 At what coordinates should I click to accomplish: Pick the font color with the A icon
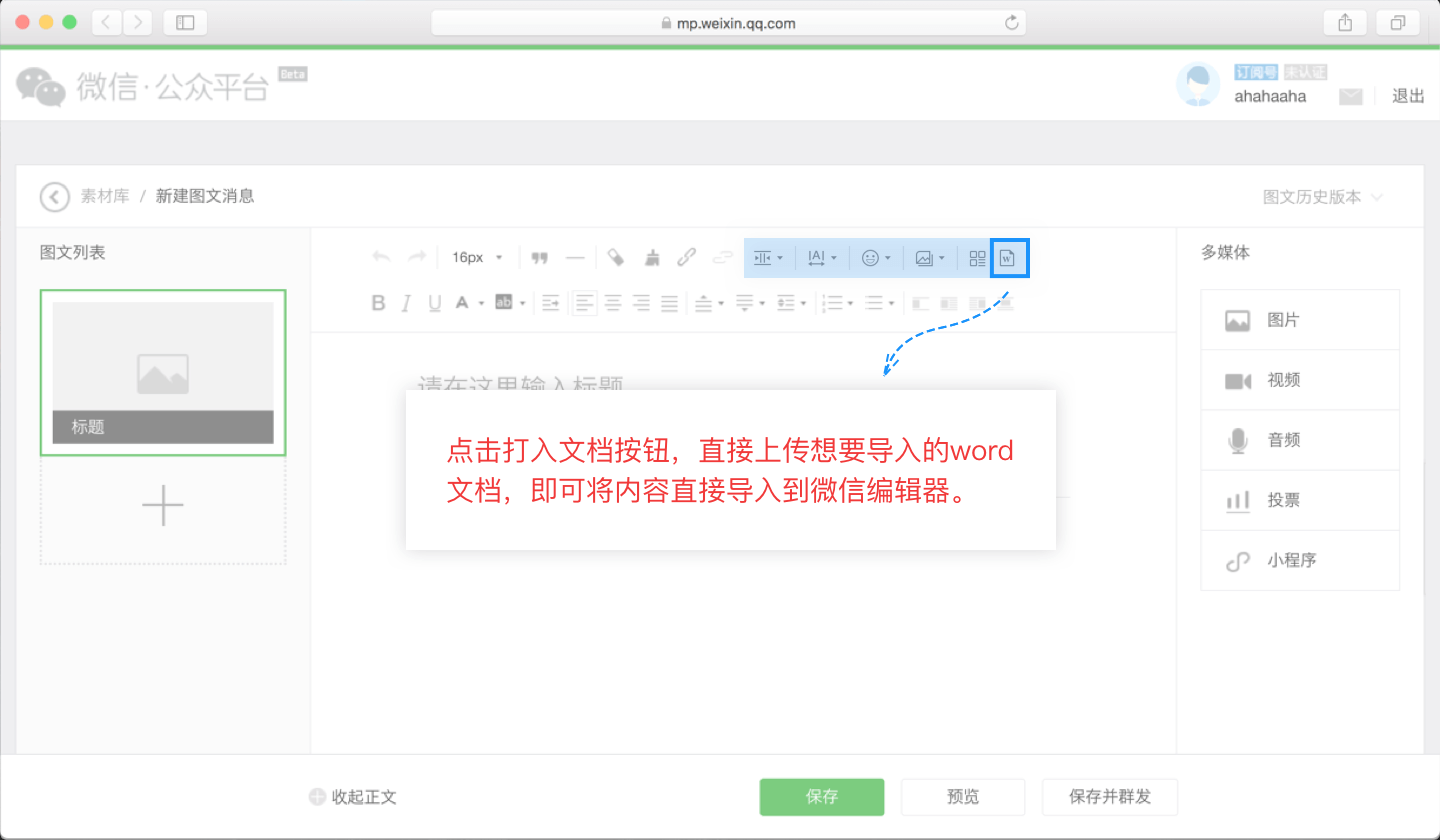click(x=468, y=303)
